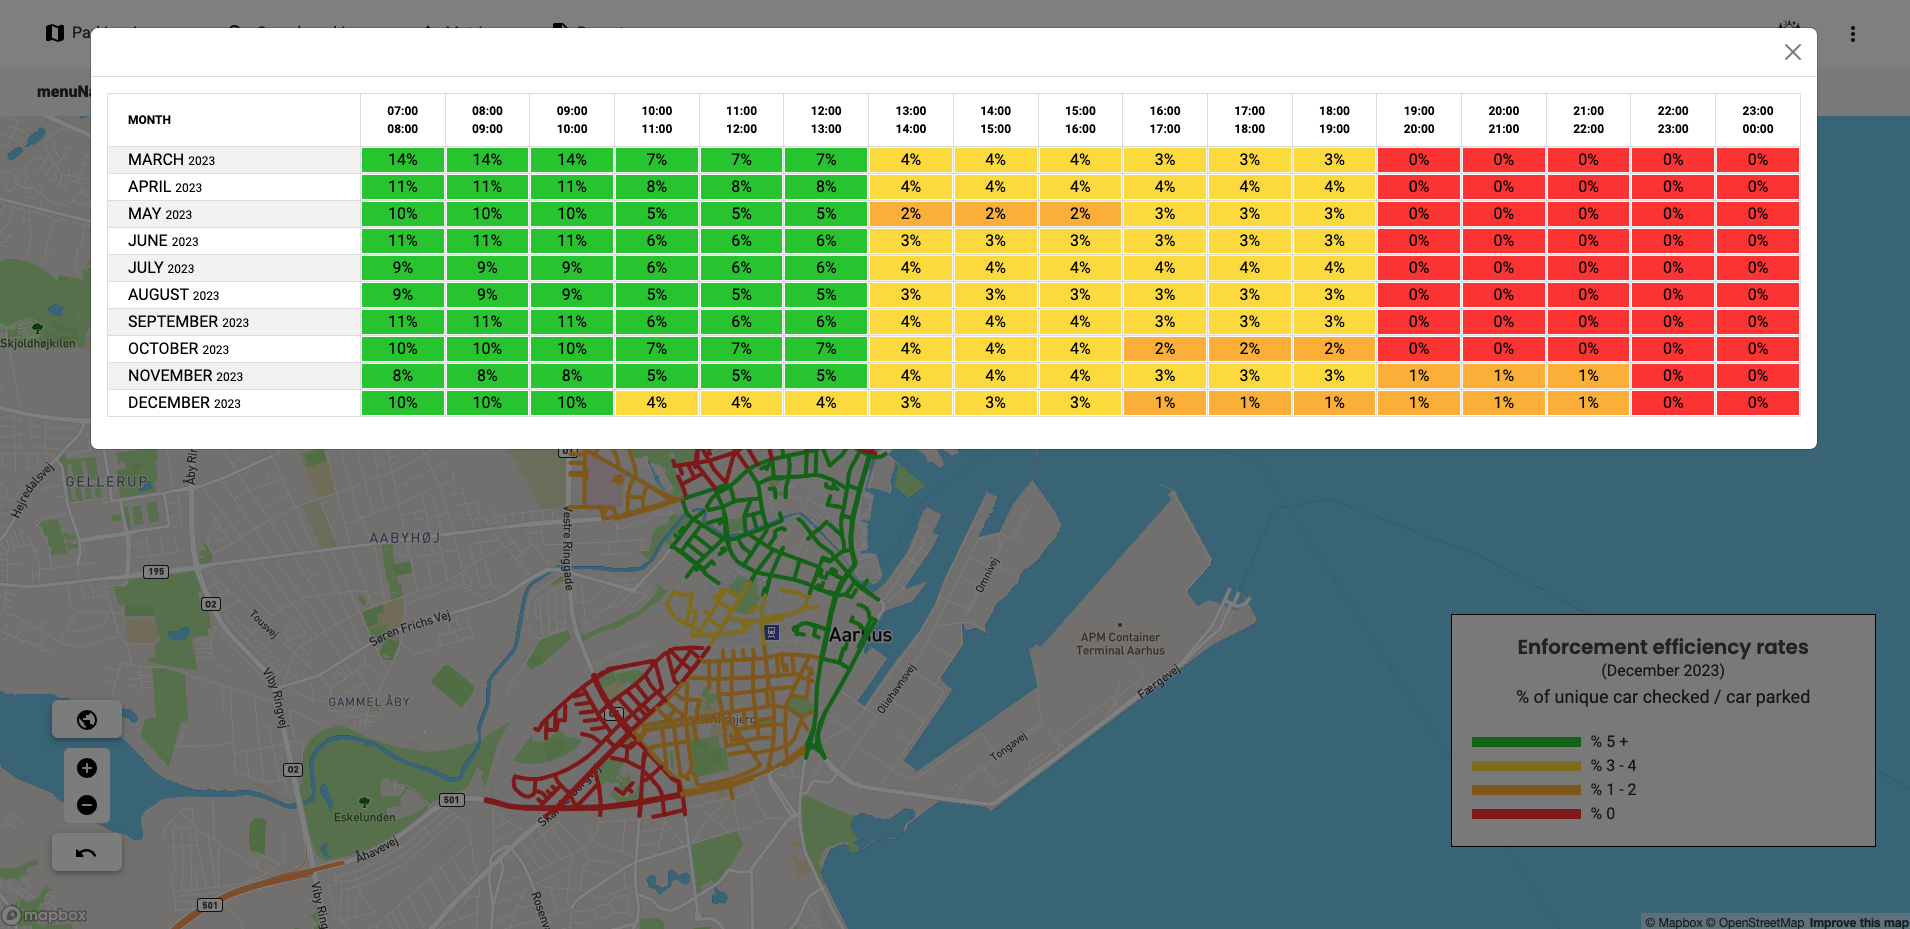Select the OCTOBER 2023 row label
This screenshot has width=1910, height=929.
coord(178,349)
